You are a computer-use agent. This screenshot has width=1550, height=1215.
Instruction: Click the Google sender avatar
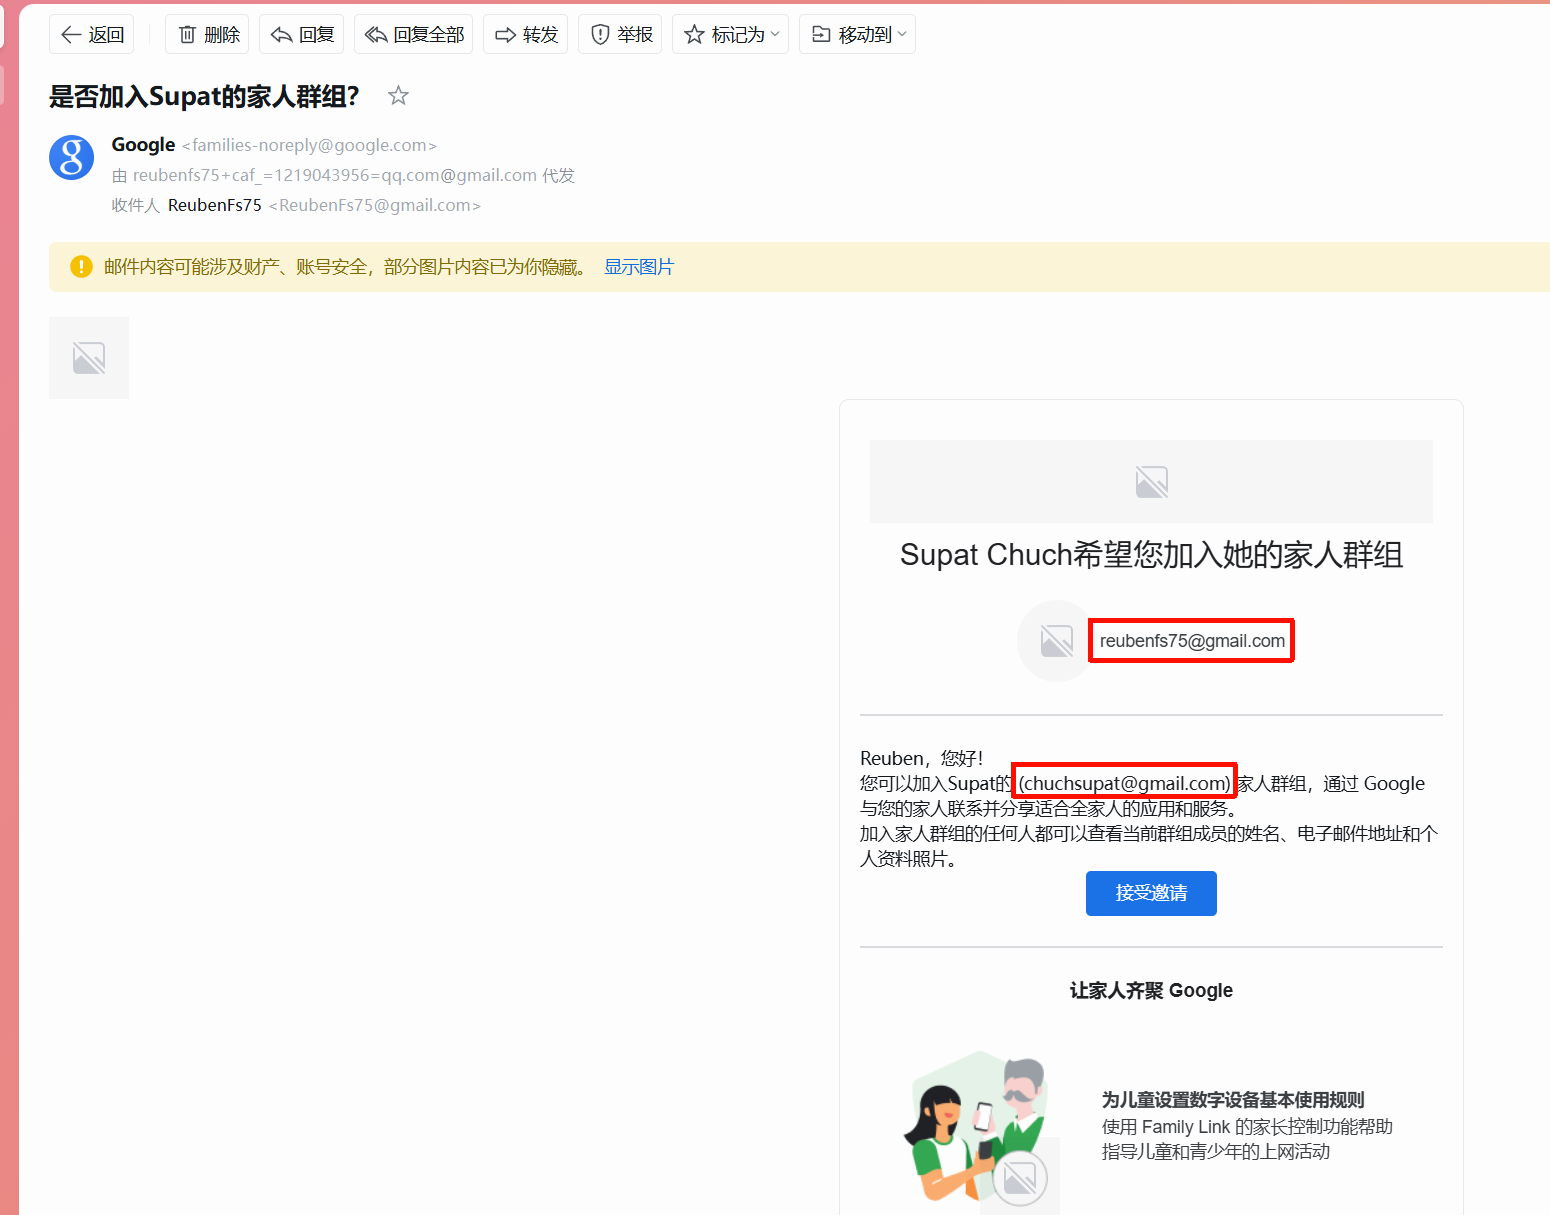click(72, 158)
